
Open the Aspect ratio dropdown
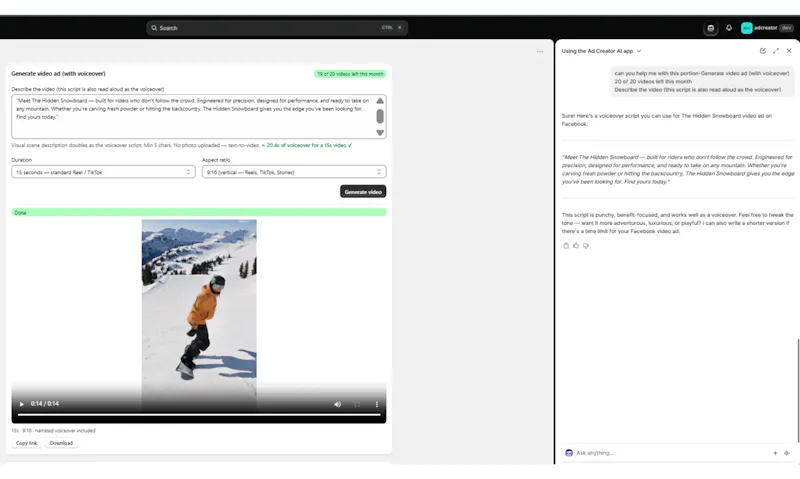pyautogui.click(x=294, y=172)
